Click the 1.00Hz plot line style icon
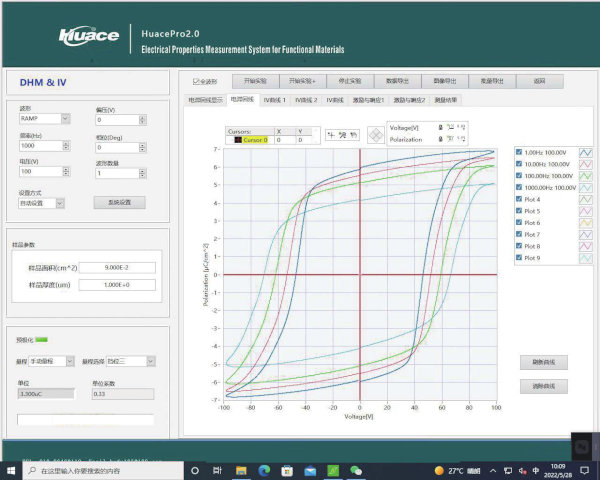The height and width of the screenshot is (480, 600). 586,152
